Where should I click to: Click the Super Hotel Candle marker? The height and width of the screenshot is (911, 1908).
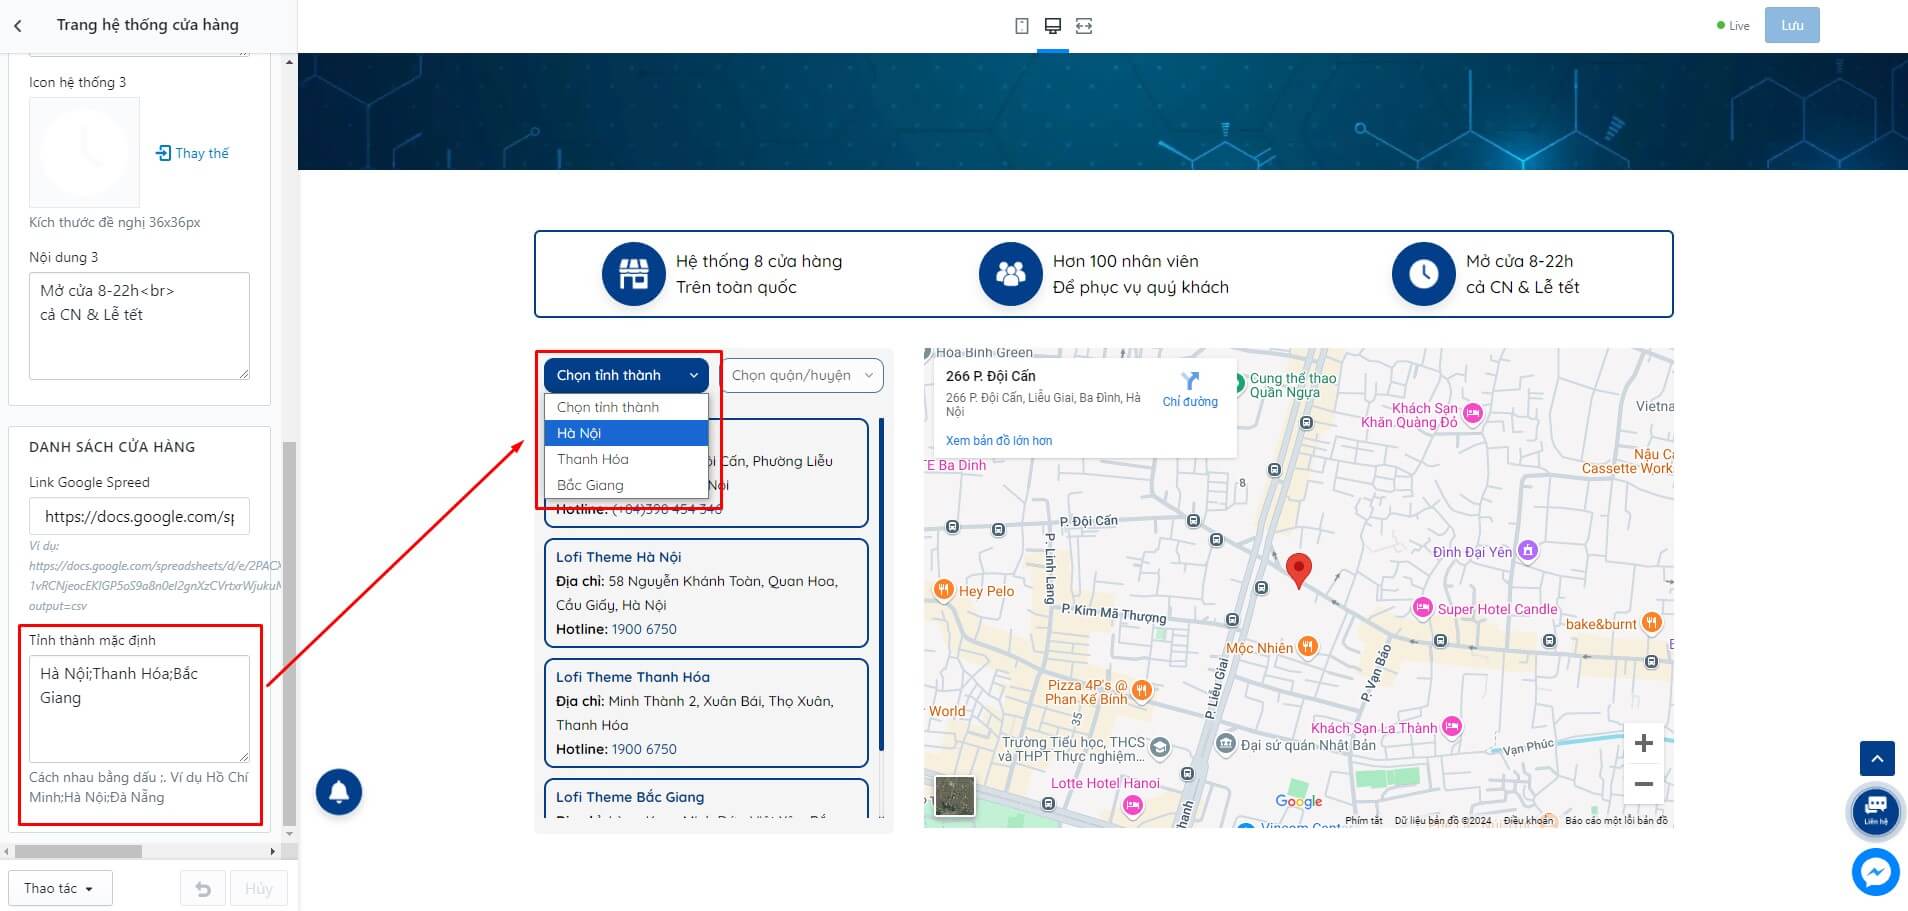click(x=1422, y=608)
